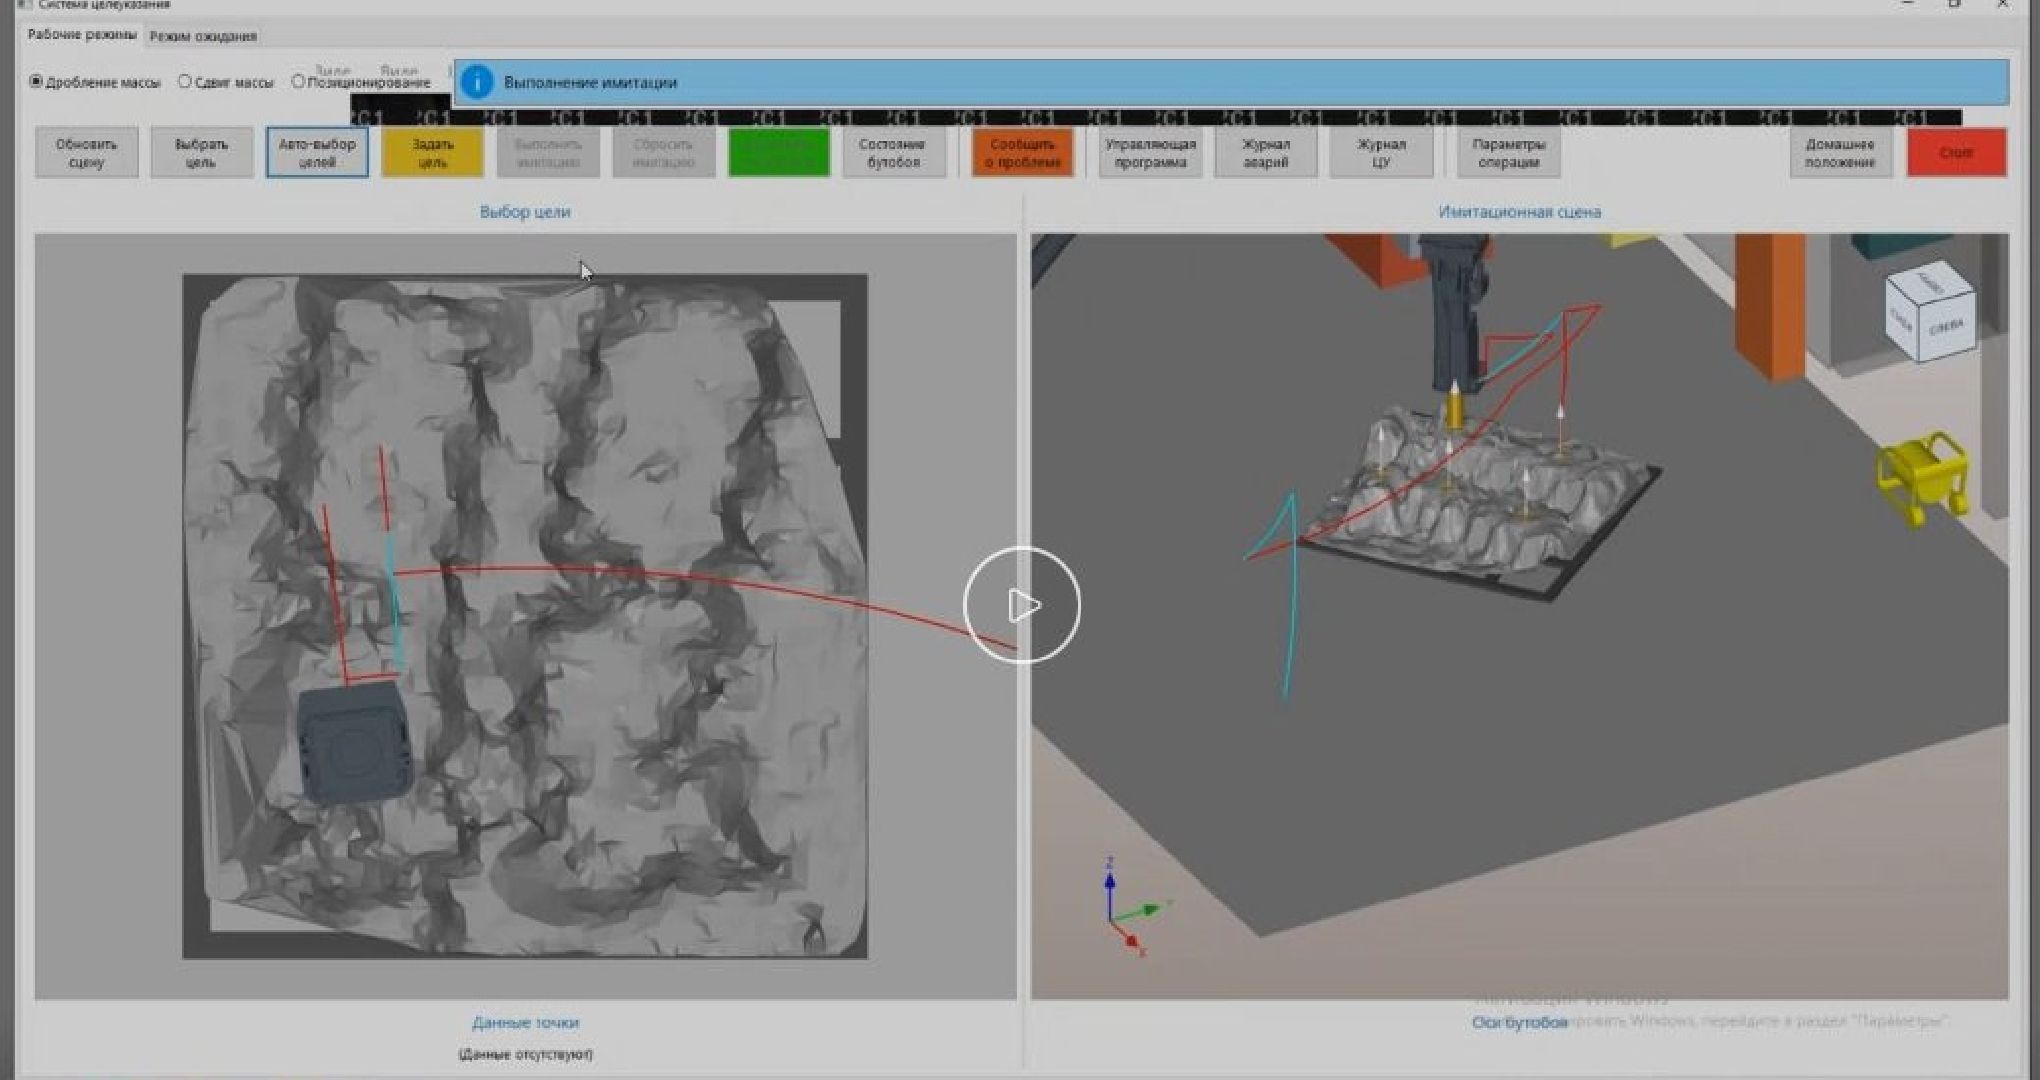Image resolution: width=2040 pixels, height=1080 pixels.
Task: Click the yellow 'Задать цель' button
Action: (432, 153)
